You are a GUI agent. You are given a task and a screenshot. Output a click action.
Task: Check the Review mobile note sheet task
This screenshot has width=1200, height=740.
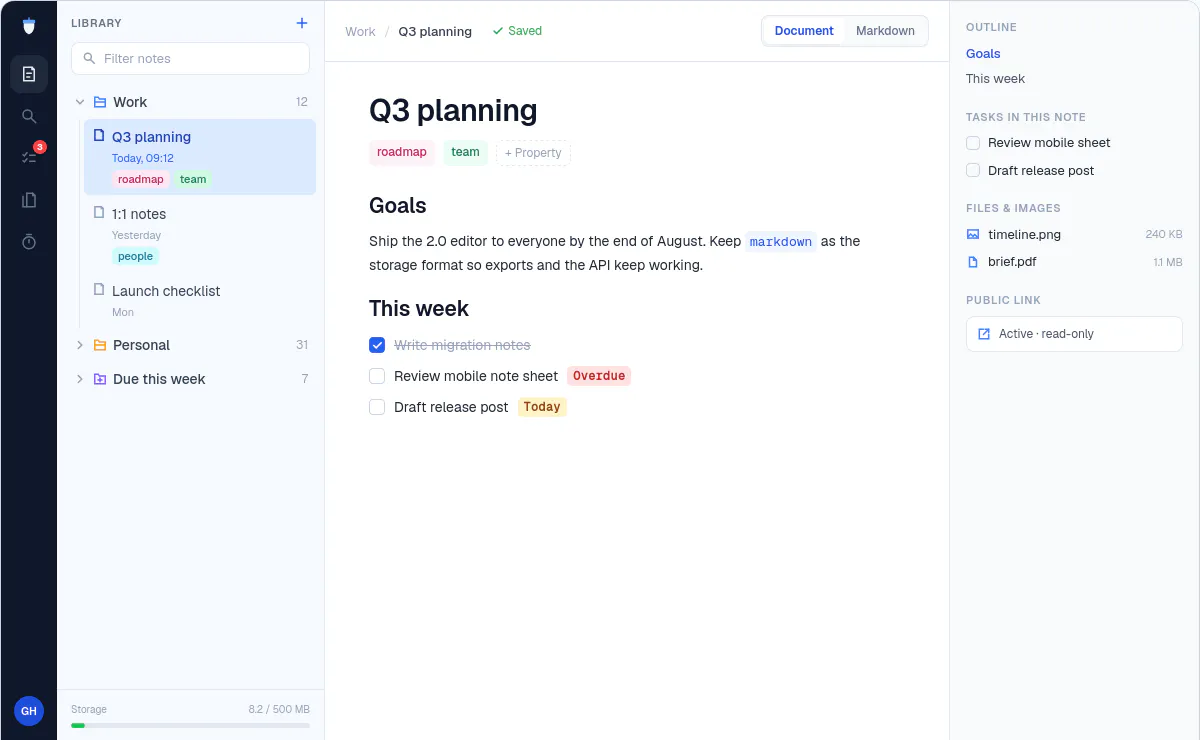pos(377,376)
